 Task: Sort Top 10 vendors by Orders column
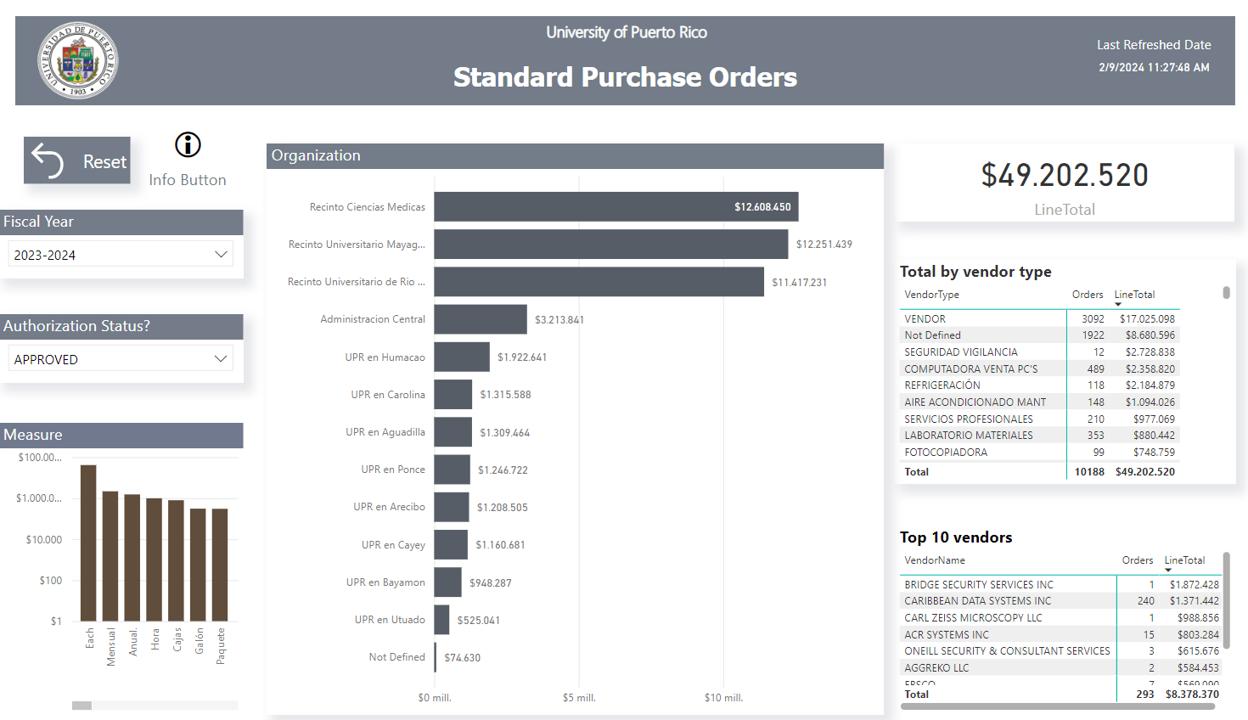(x=1137, y=561)
